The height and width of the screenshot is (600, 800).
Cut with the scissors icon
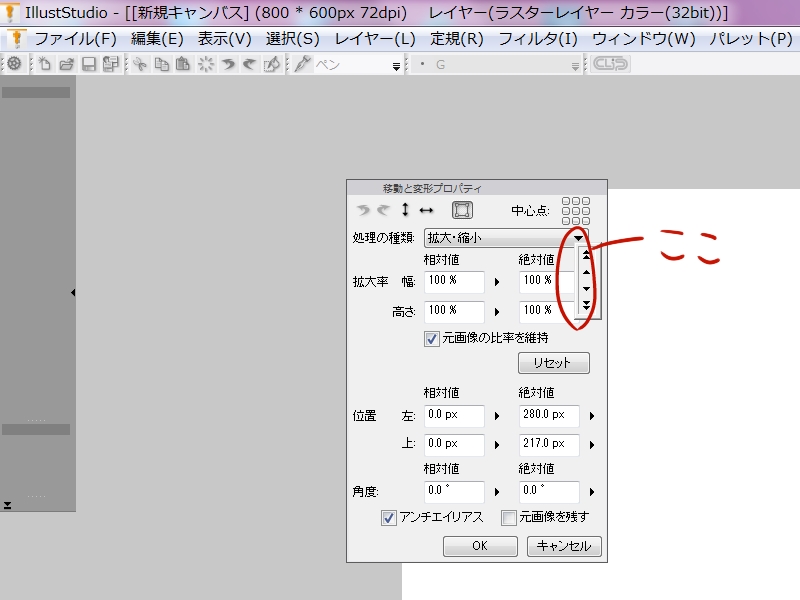pos(140,64)
